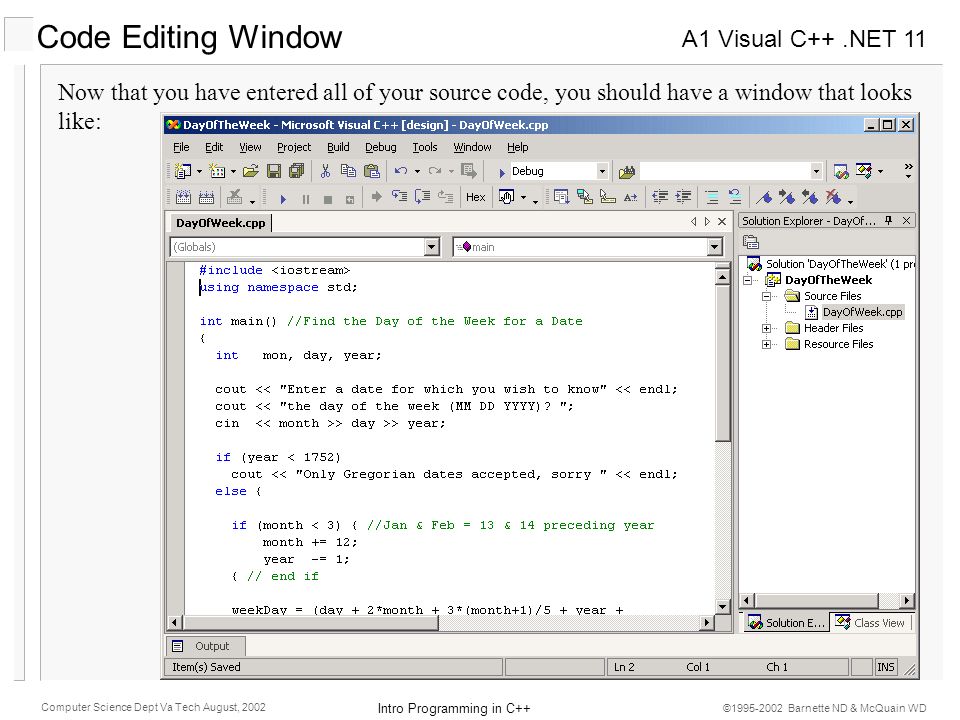Open the Build menu
The height and width of the screenshot is (720, 960).
[338, 147]
